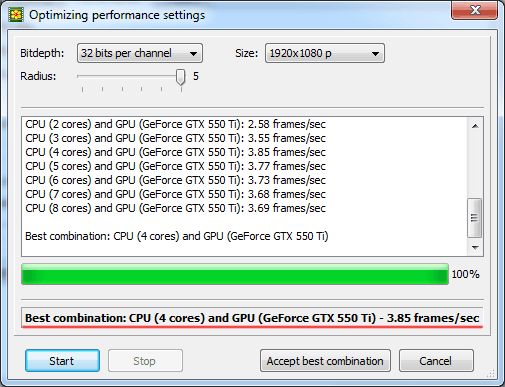This screenshot has height=387, width=505.
Task: Close the Optimizing performance settings dialog
Action: pyautogui.click(x=474, y=10)
